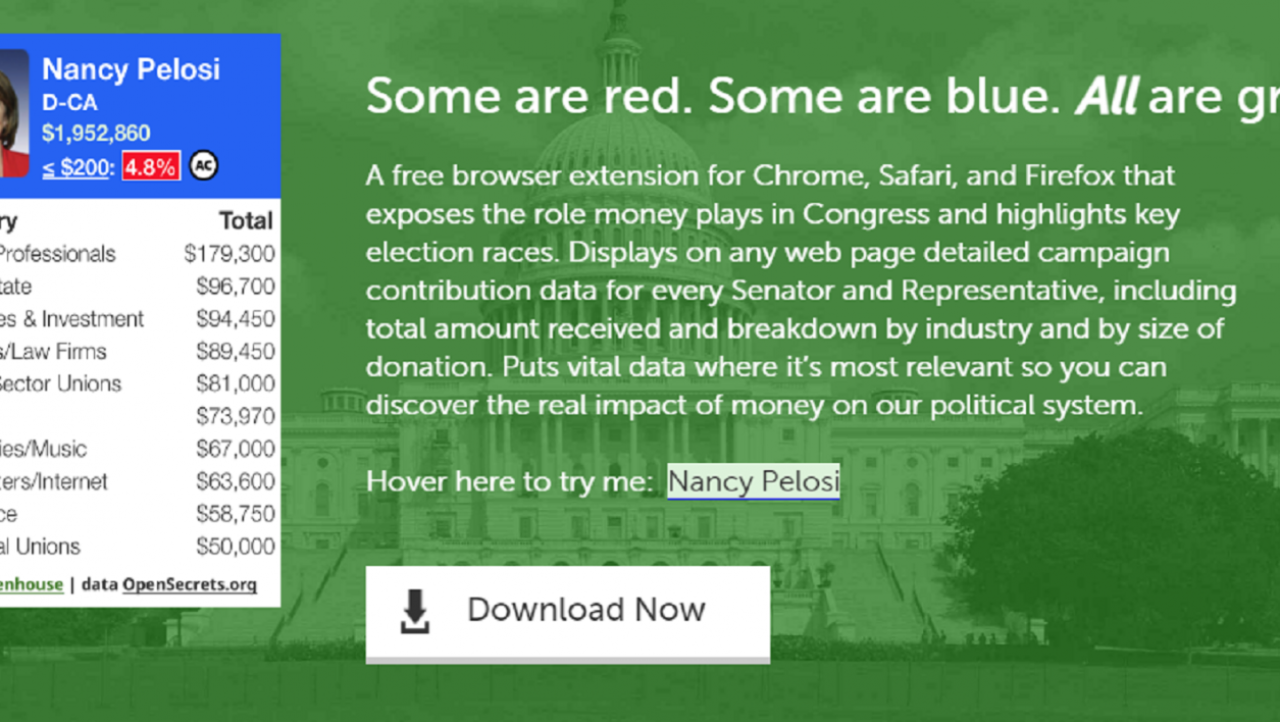The height and width of the screenshot is (722, 1280).
Task: Click the Download Now button
Action: click(568, 613)
